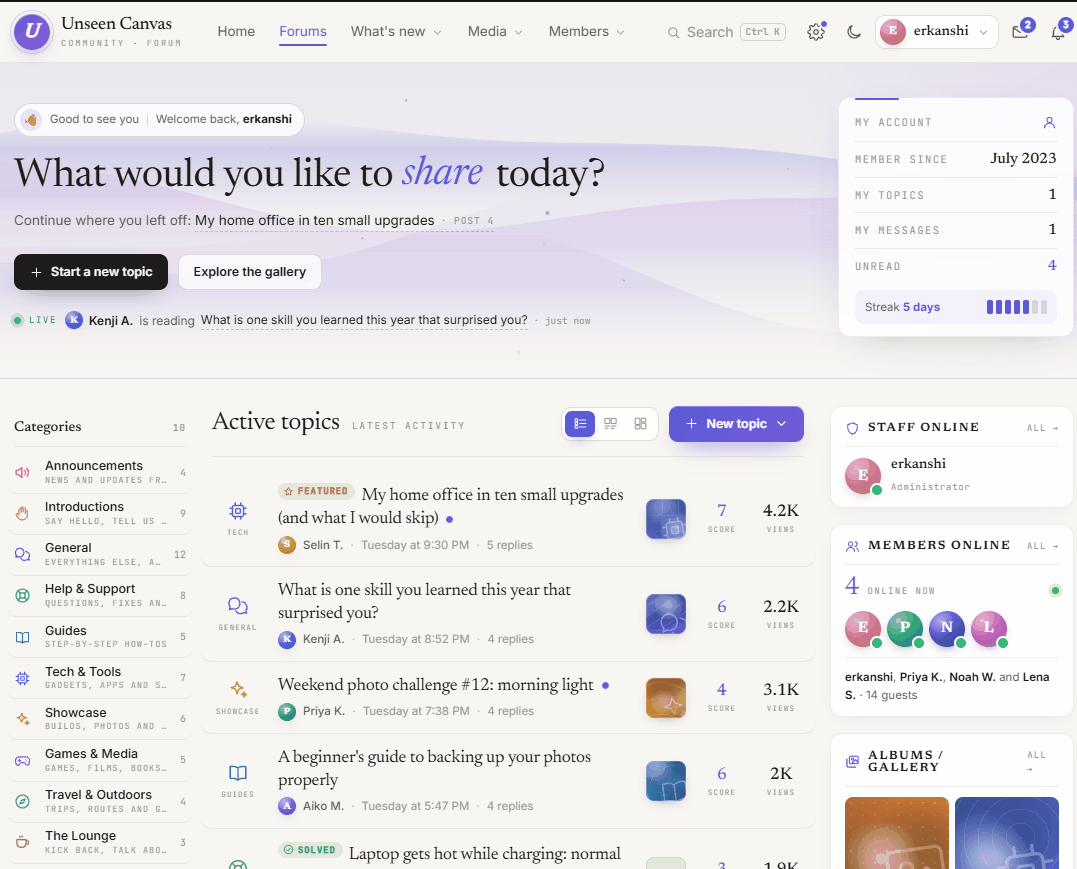Open the inbox messages icon
This screenshot has height=869, width=1077.
click(x=1020, y=32)
